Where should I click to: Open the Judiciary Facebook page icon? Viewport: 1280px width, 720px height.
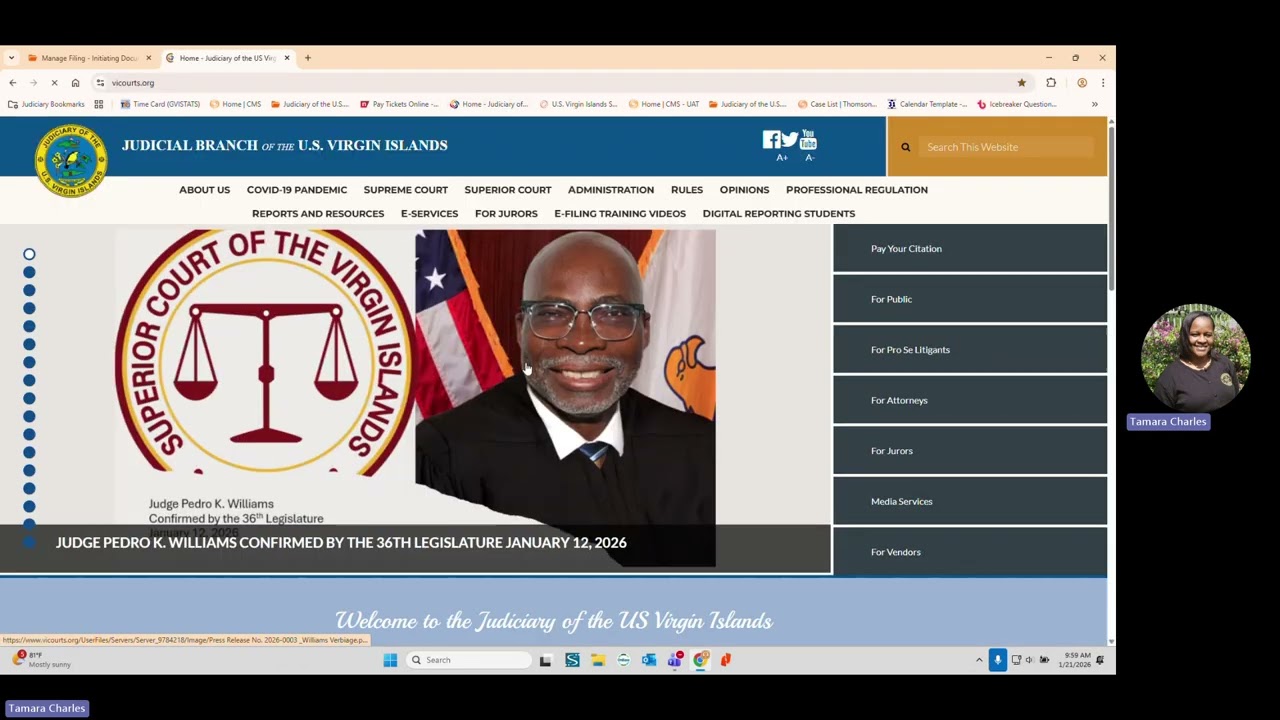pos(771,140)
